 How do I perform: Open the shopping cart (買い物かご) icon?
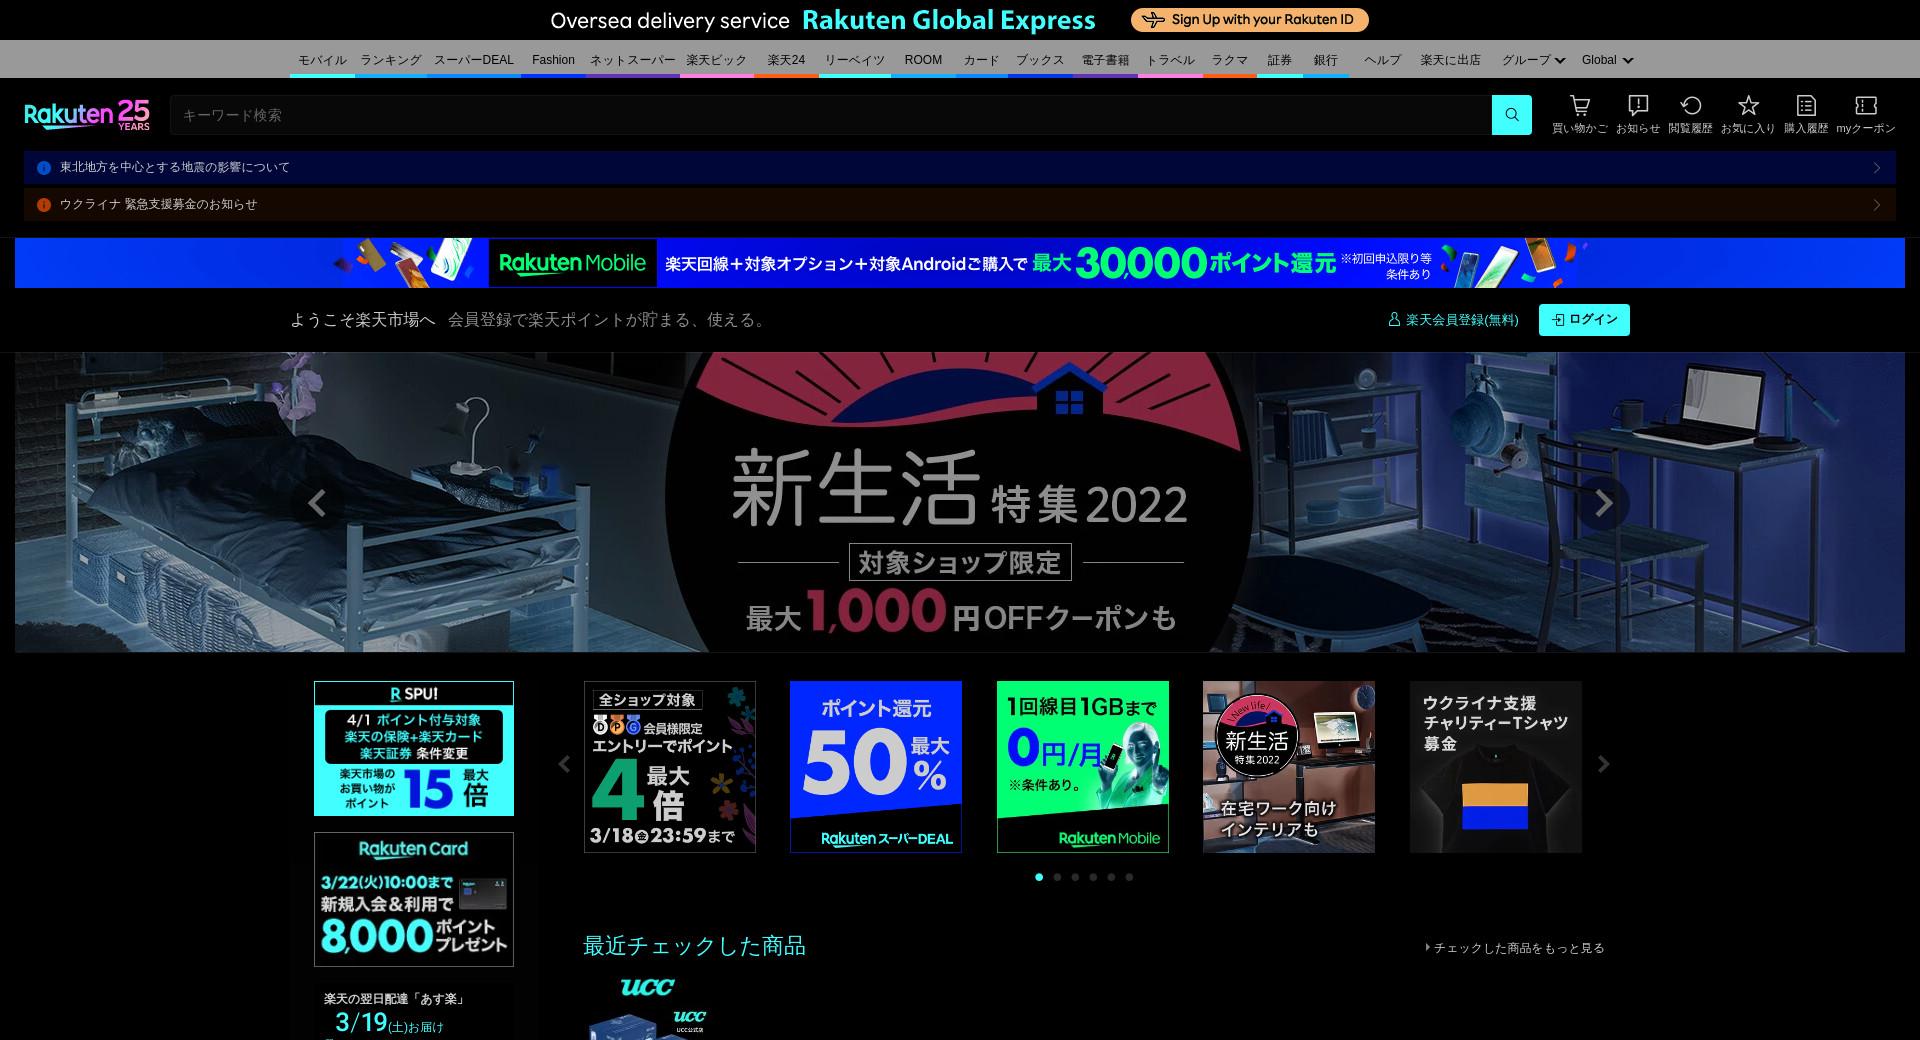point(1580,114)
